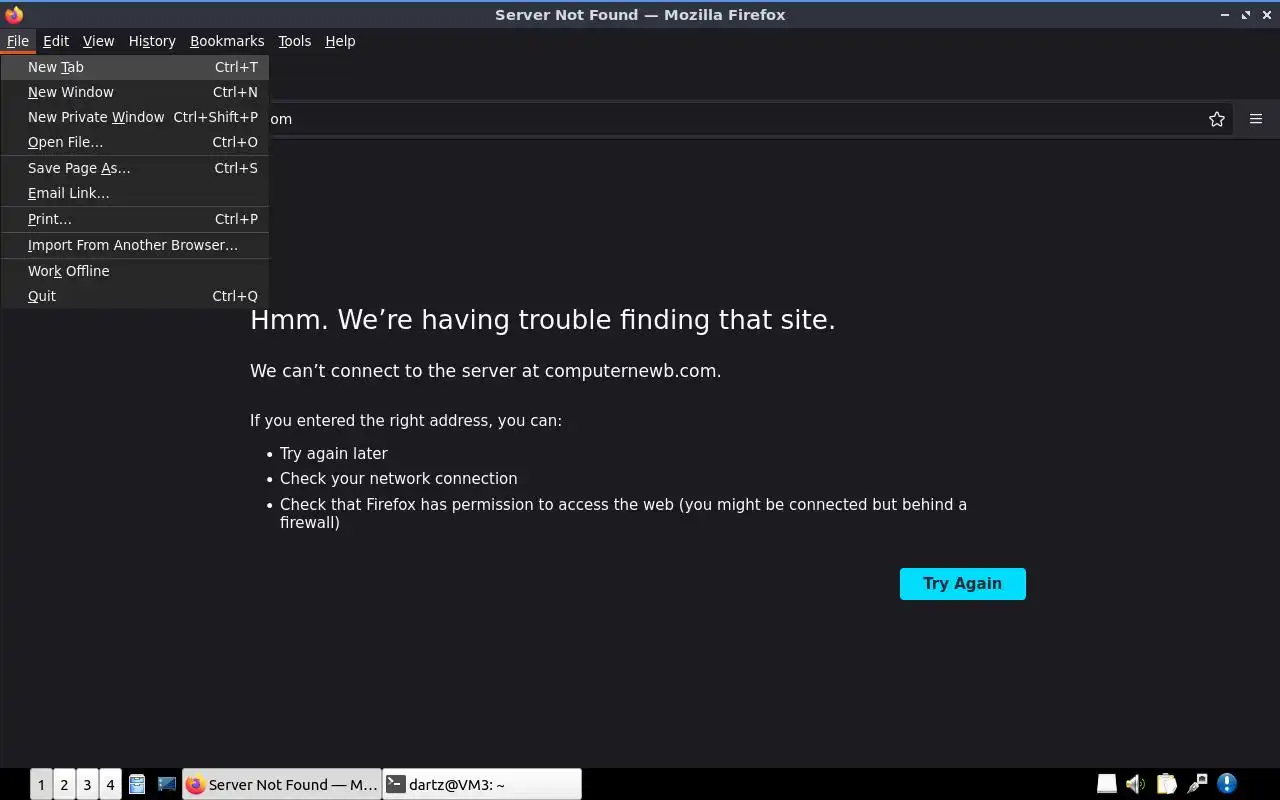1280x800 pixels.
Task: Open the Tools menu
Action: pos(295,41)
